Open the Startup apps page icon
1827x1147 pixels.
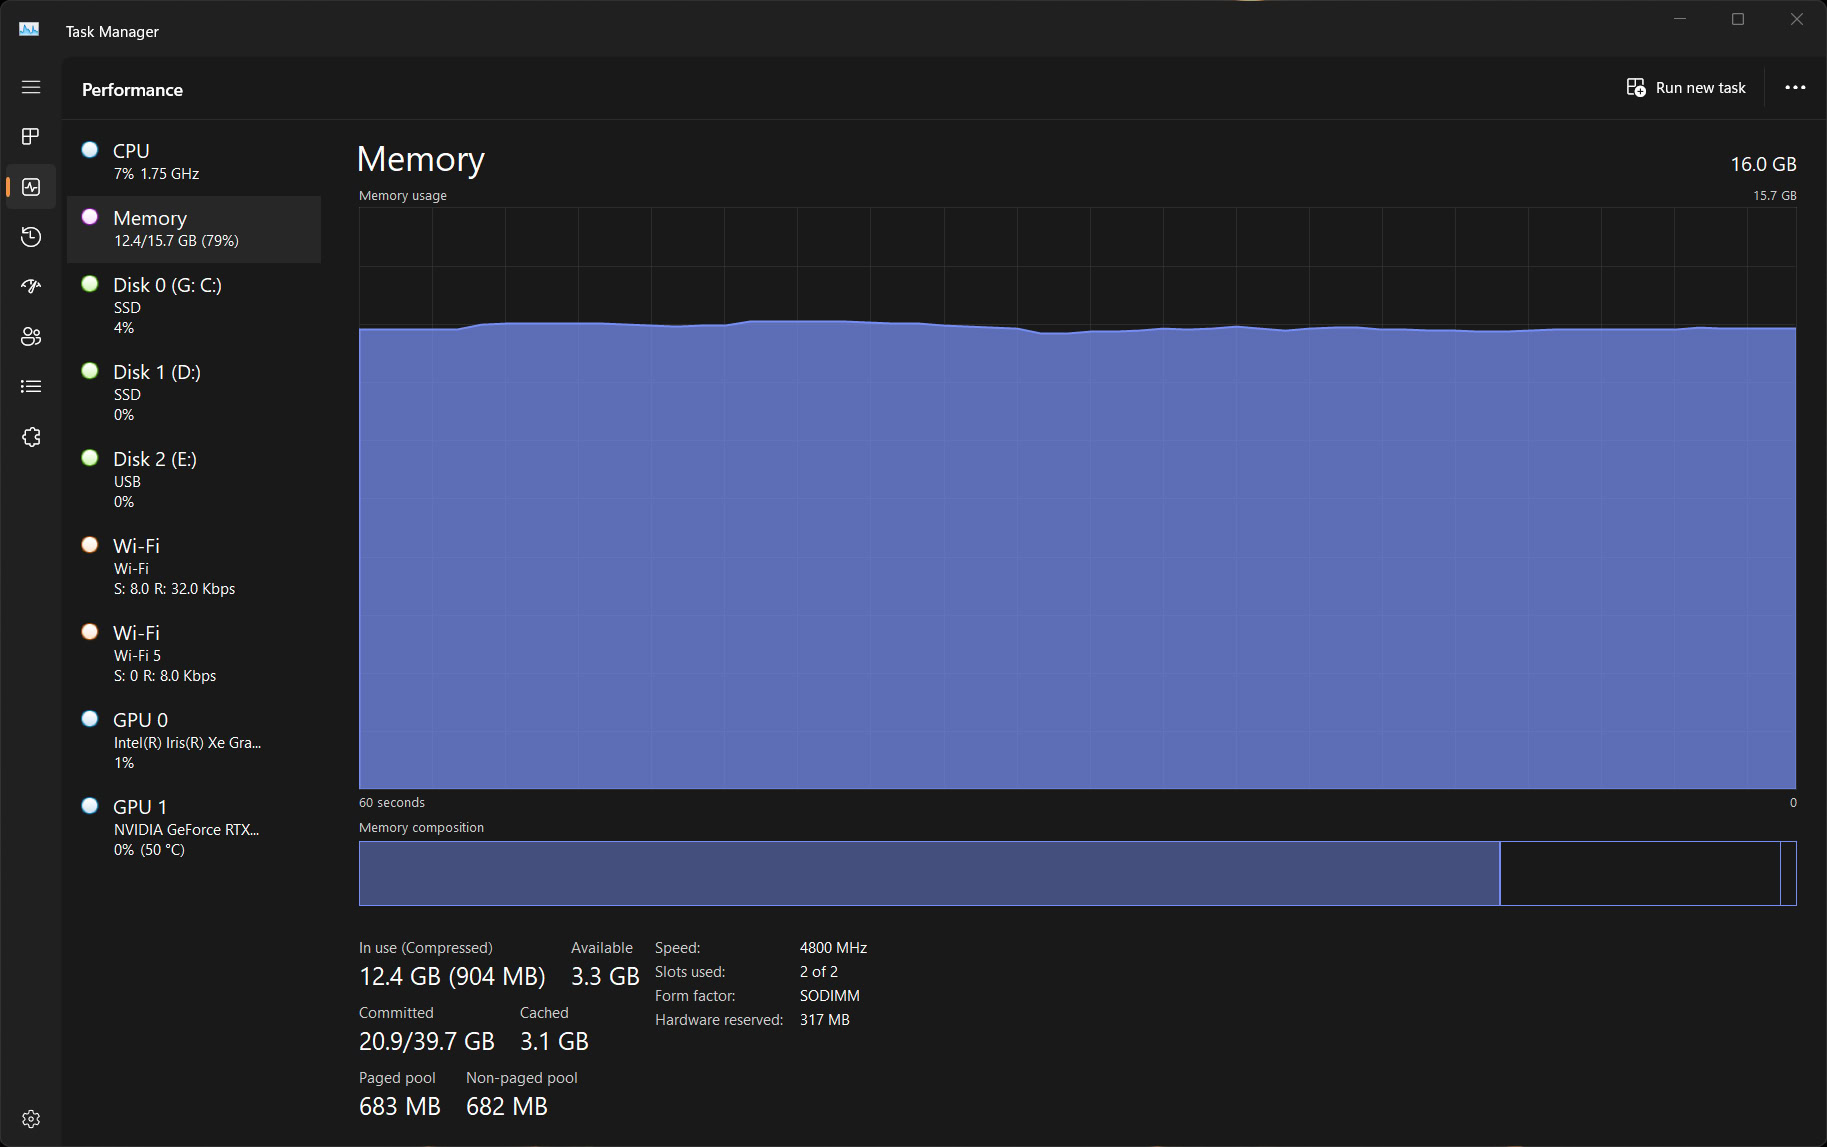pyautogui.click(x=31, y=287)
